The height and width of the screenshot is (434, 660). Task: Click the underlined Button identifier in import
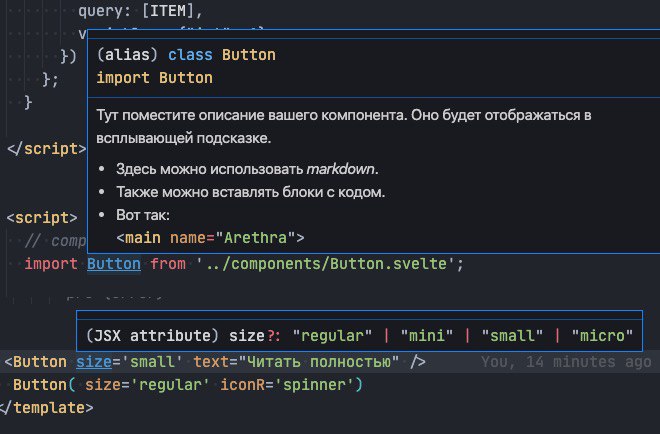click(114, 264)
